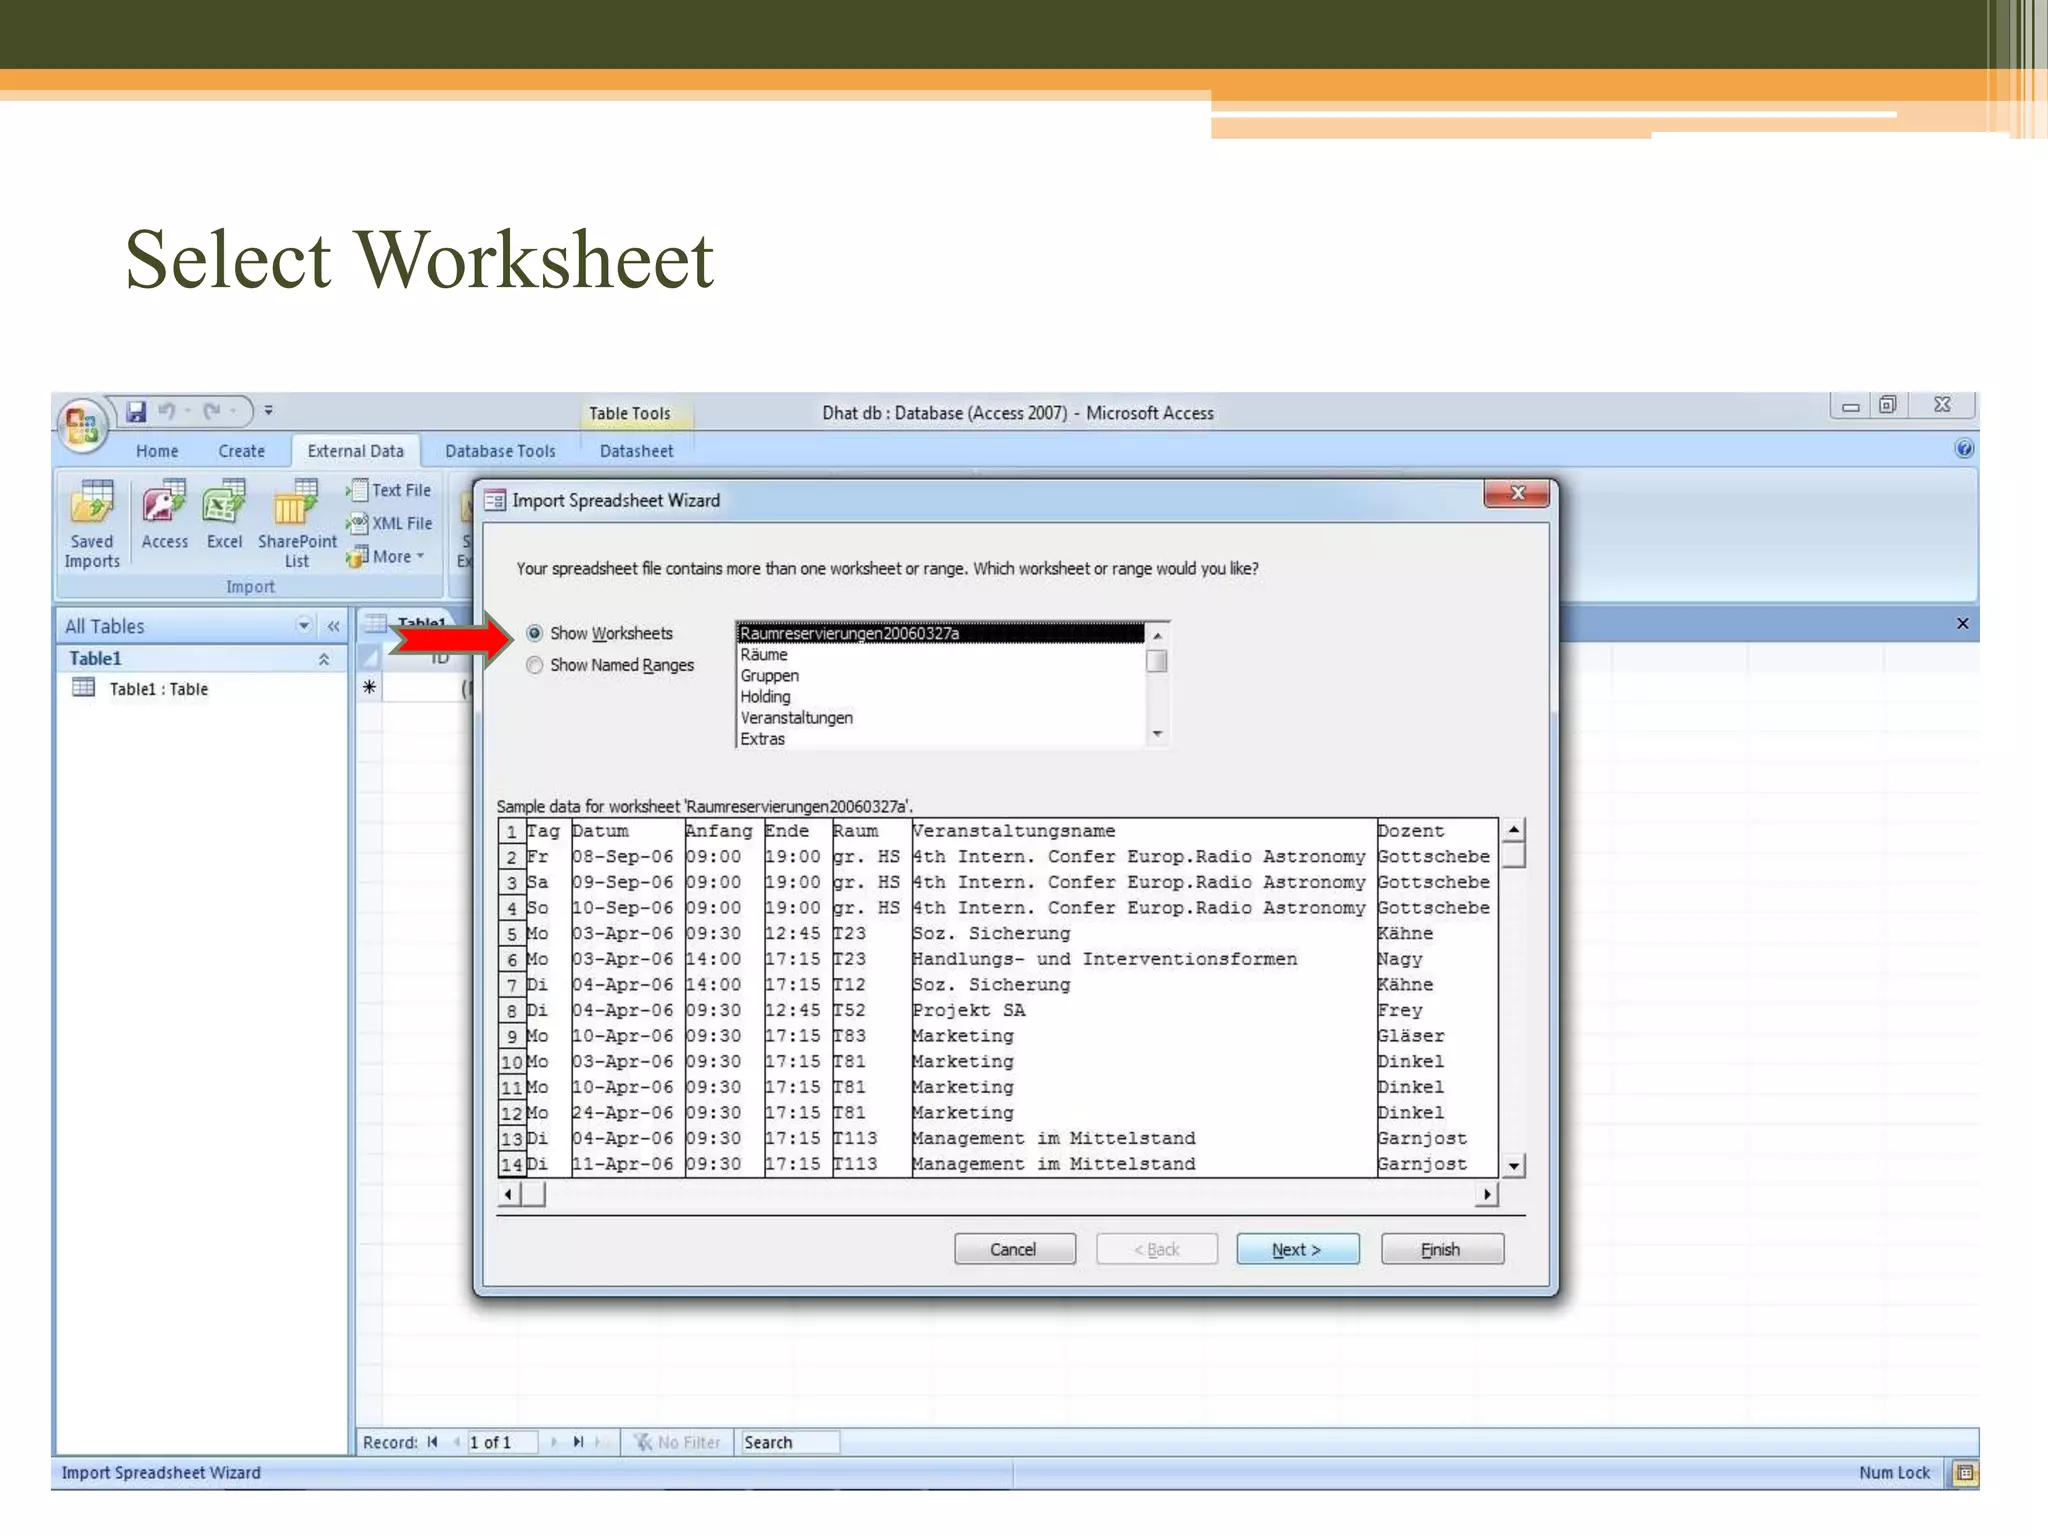Open the Create ribbon tab

point(242,451)
